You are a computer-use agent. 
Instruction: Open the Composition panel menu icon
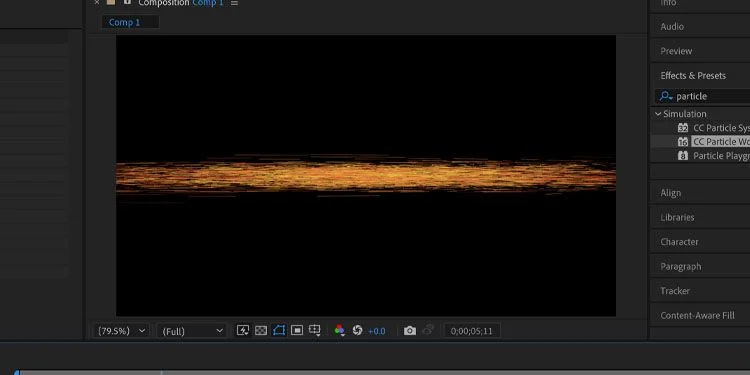pyautogui.click(x=234, y=3)
